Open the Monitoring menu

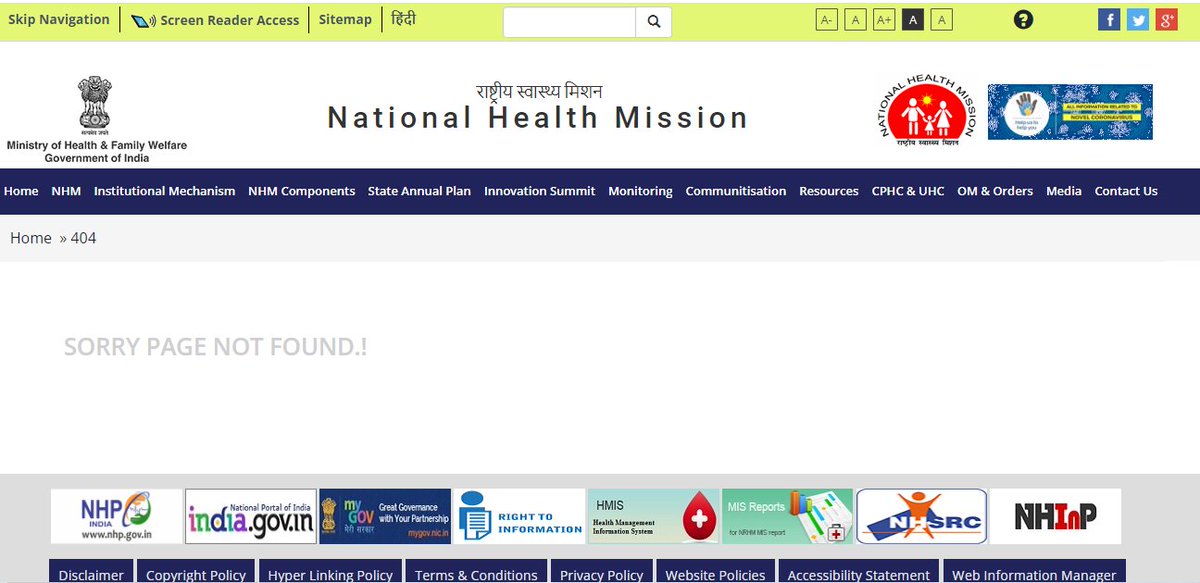tap(640, 191)
